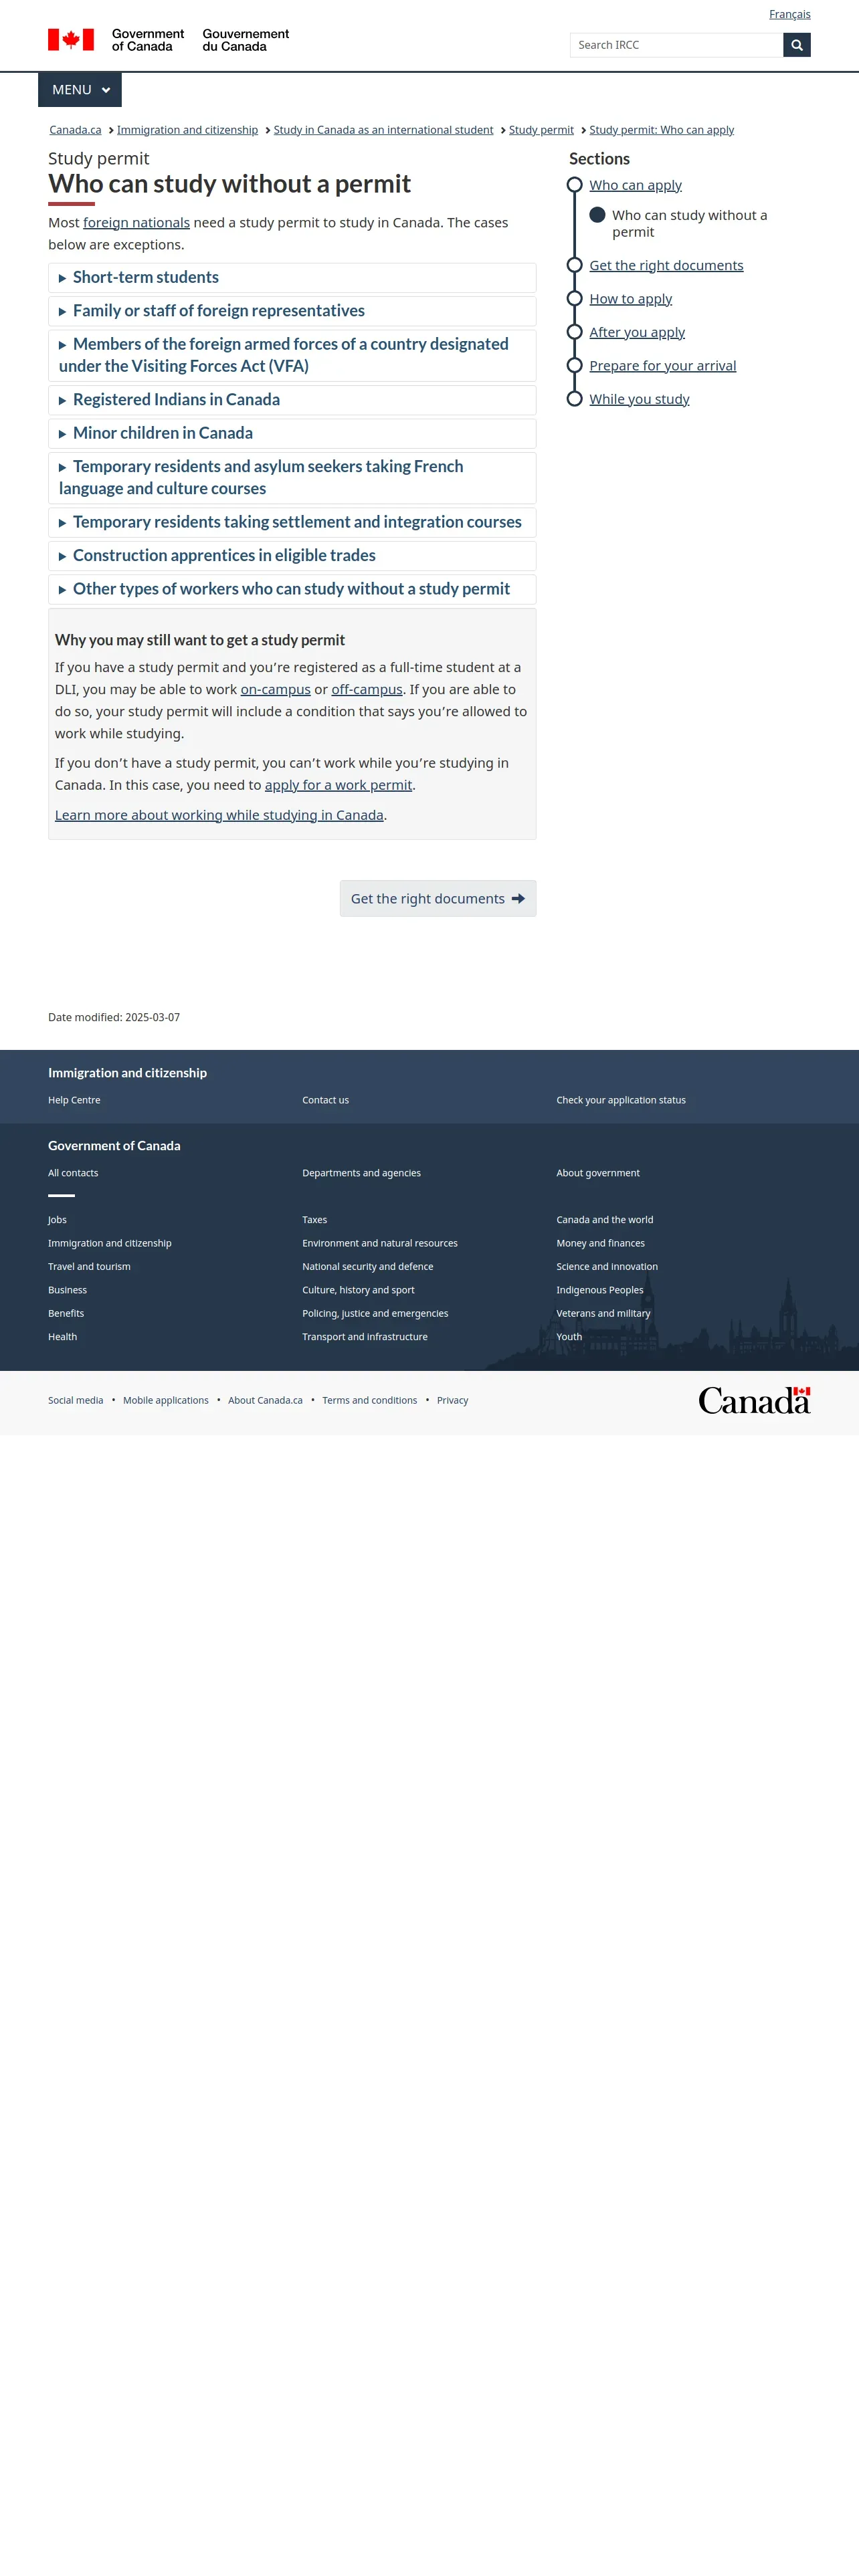Go to Get the right documents section link

[666, 265]
